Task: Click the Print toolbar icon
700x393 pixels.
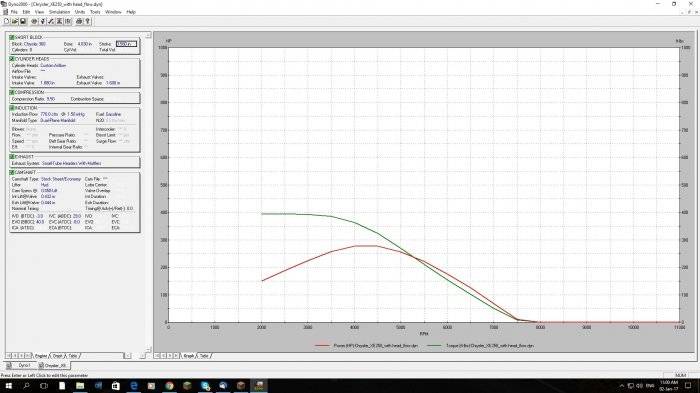Action: click(x=79, y=21)
